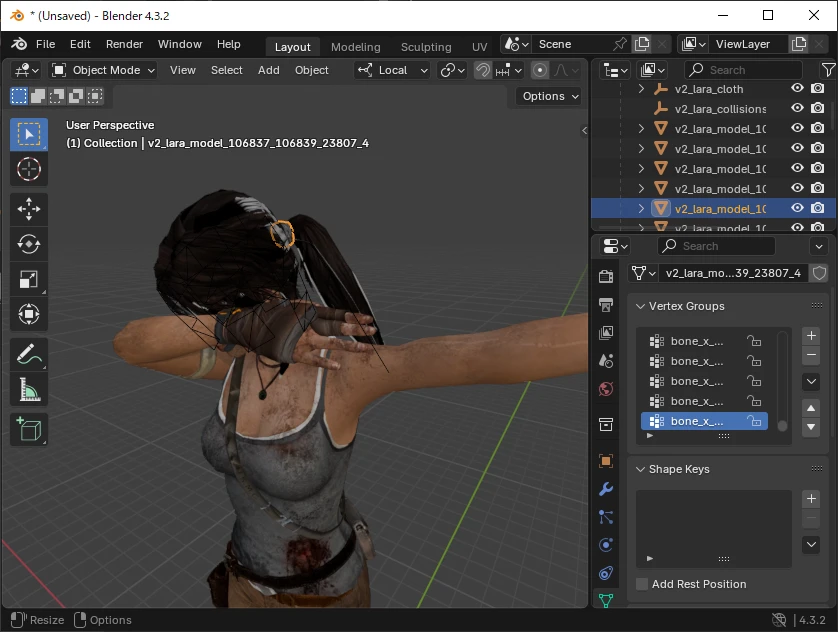Screen dimensions: 838x632
Task: Open the Physics properties tab
Action: click(606, 545)
